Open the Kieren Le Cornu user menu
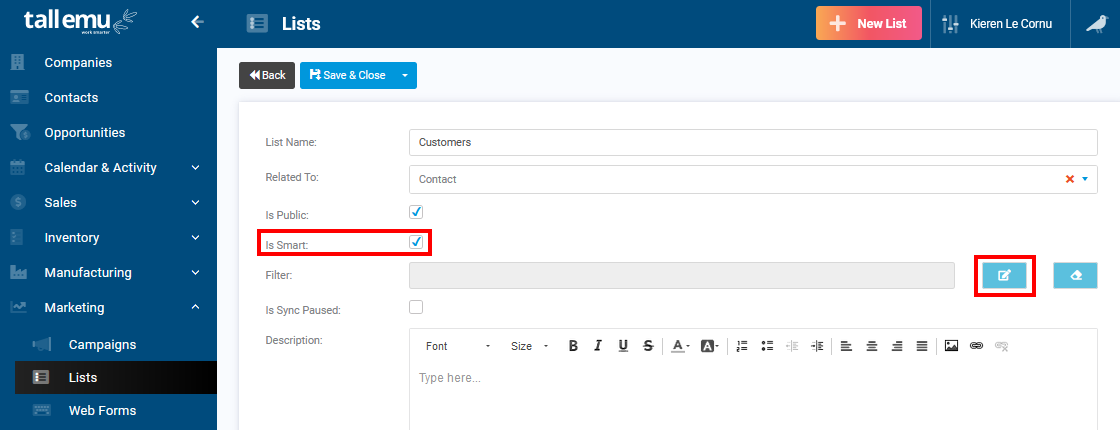The height and width of the screenshot is (430, 1120). pos(1010,24)
